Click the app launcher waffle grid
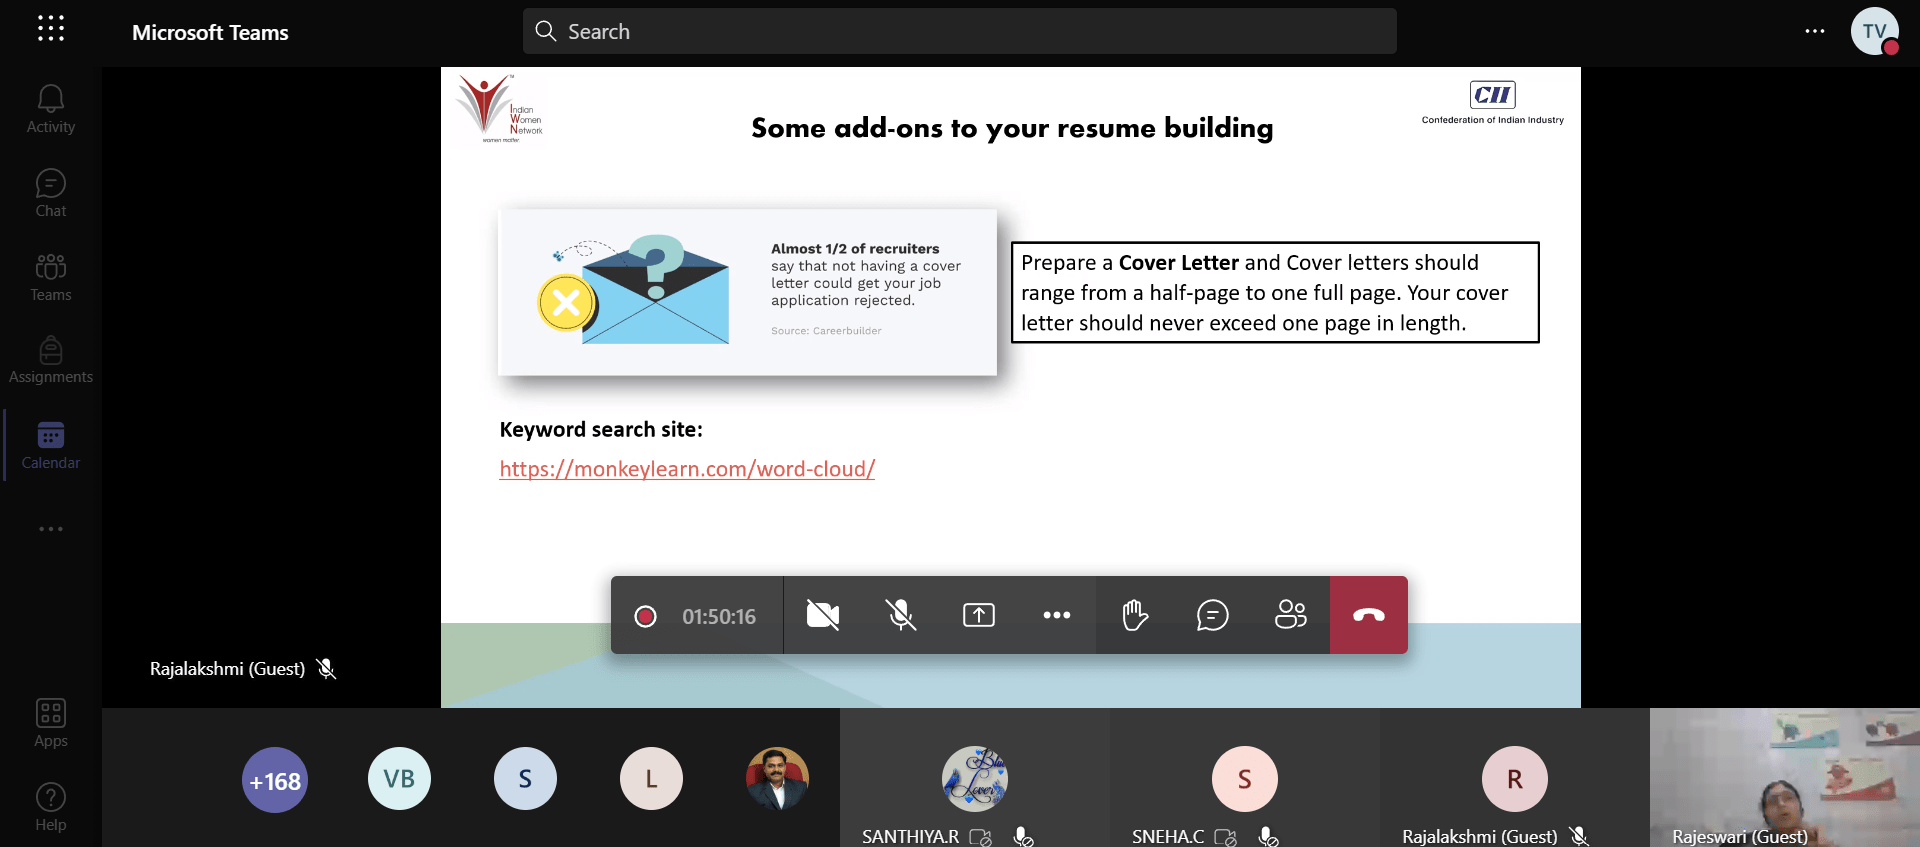 coord(51,29)
